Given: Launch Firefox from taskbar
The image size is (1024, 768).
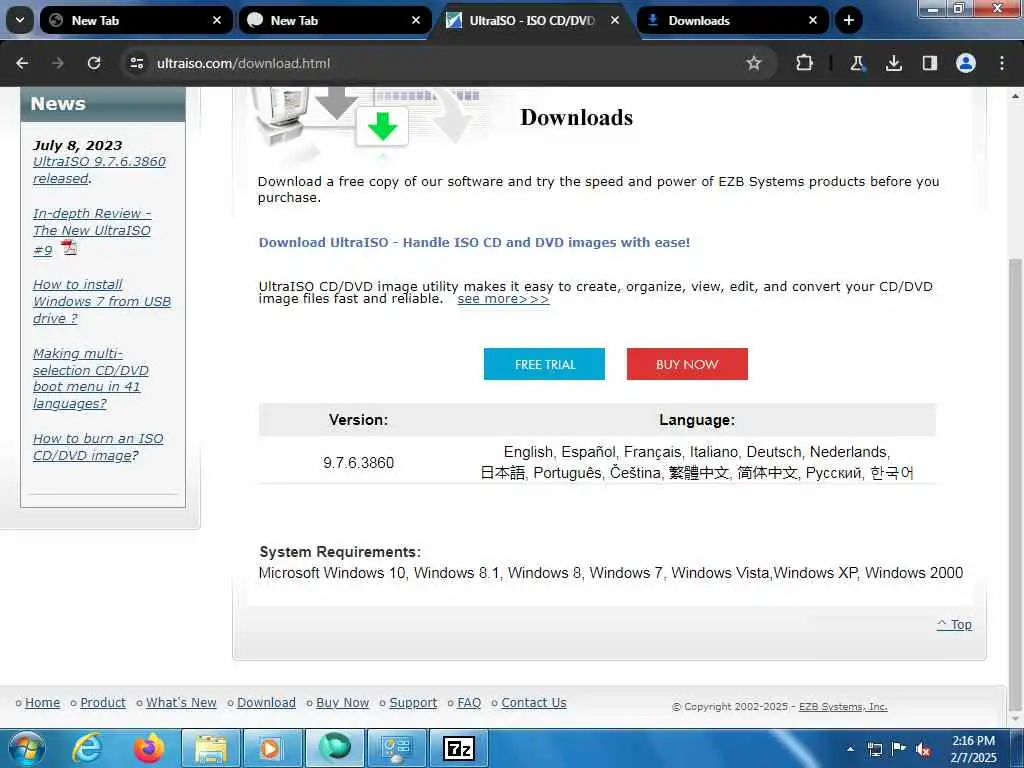Looking at the screenshot, I should point(149,748).
